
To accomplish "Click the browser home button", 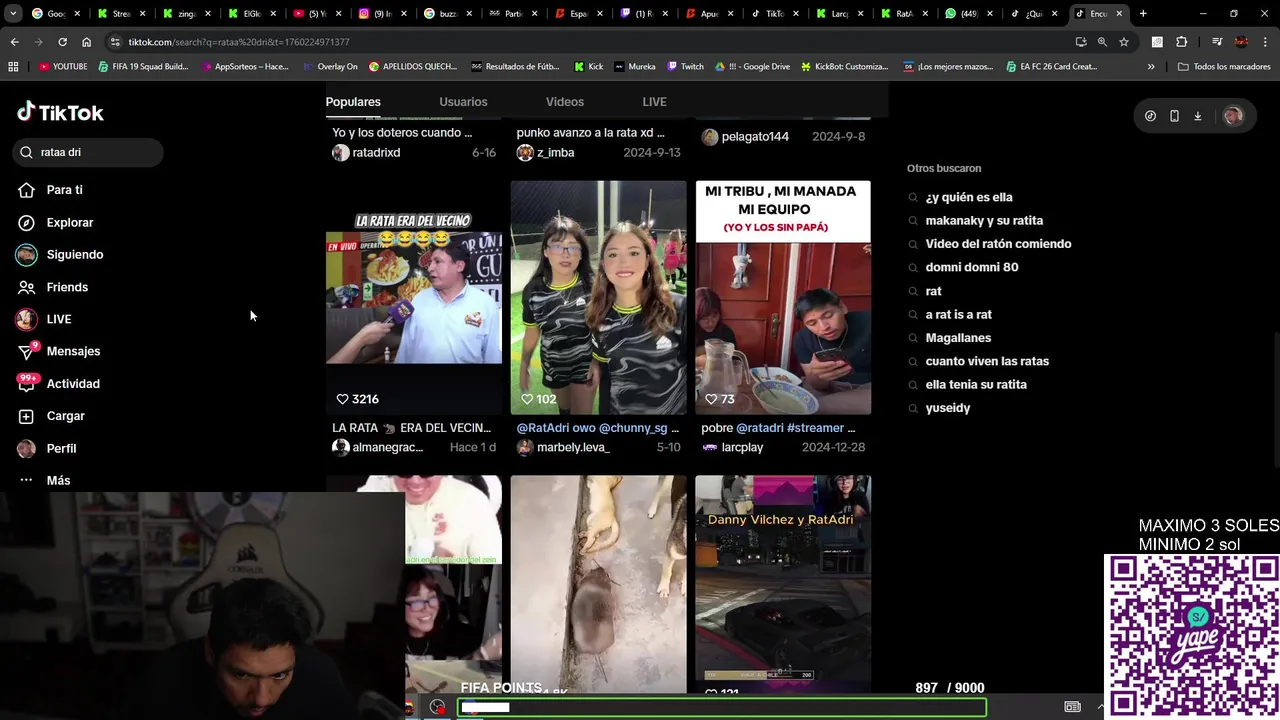I will (86, 42).
